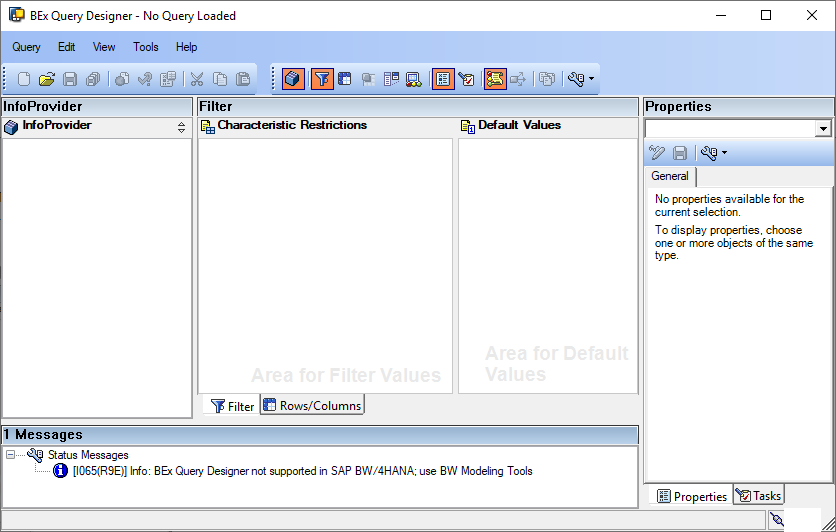This screenshot has height=532, width=836.
Task: Click the save icon in Properties pane
Action: click(680, 153)
